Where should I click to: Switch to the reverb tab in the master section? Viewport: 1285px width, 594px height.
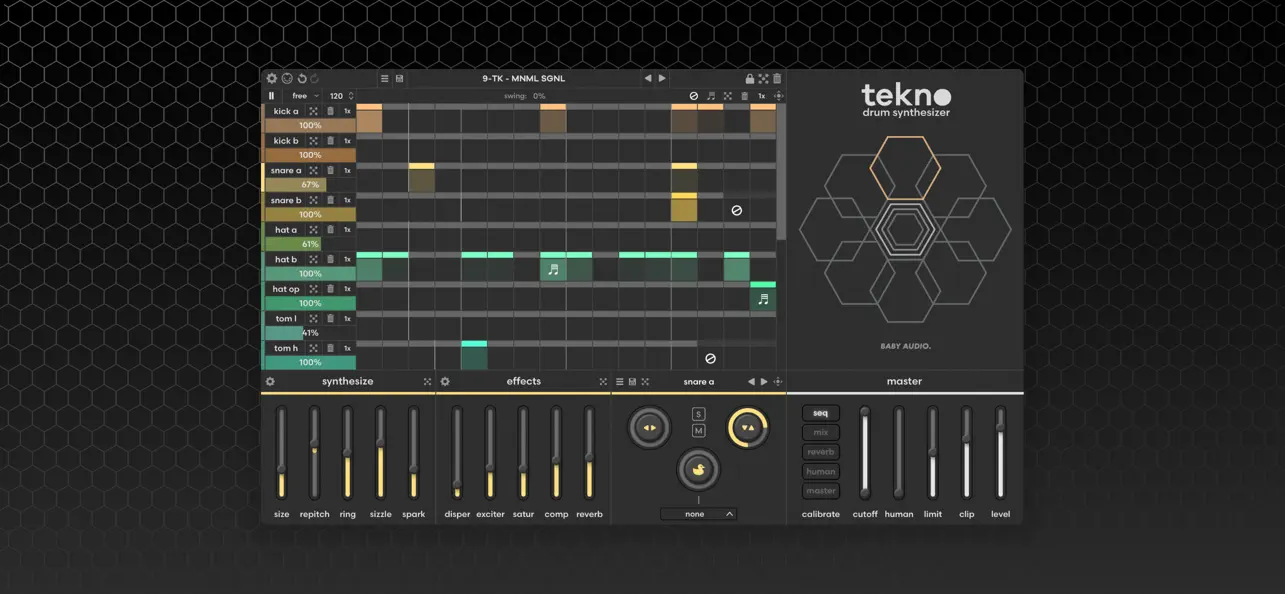tap(820, 451)
